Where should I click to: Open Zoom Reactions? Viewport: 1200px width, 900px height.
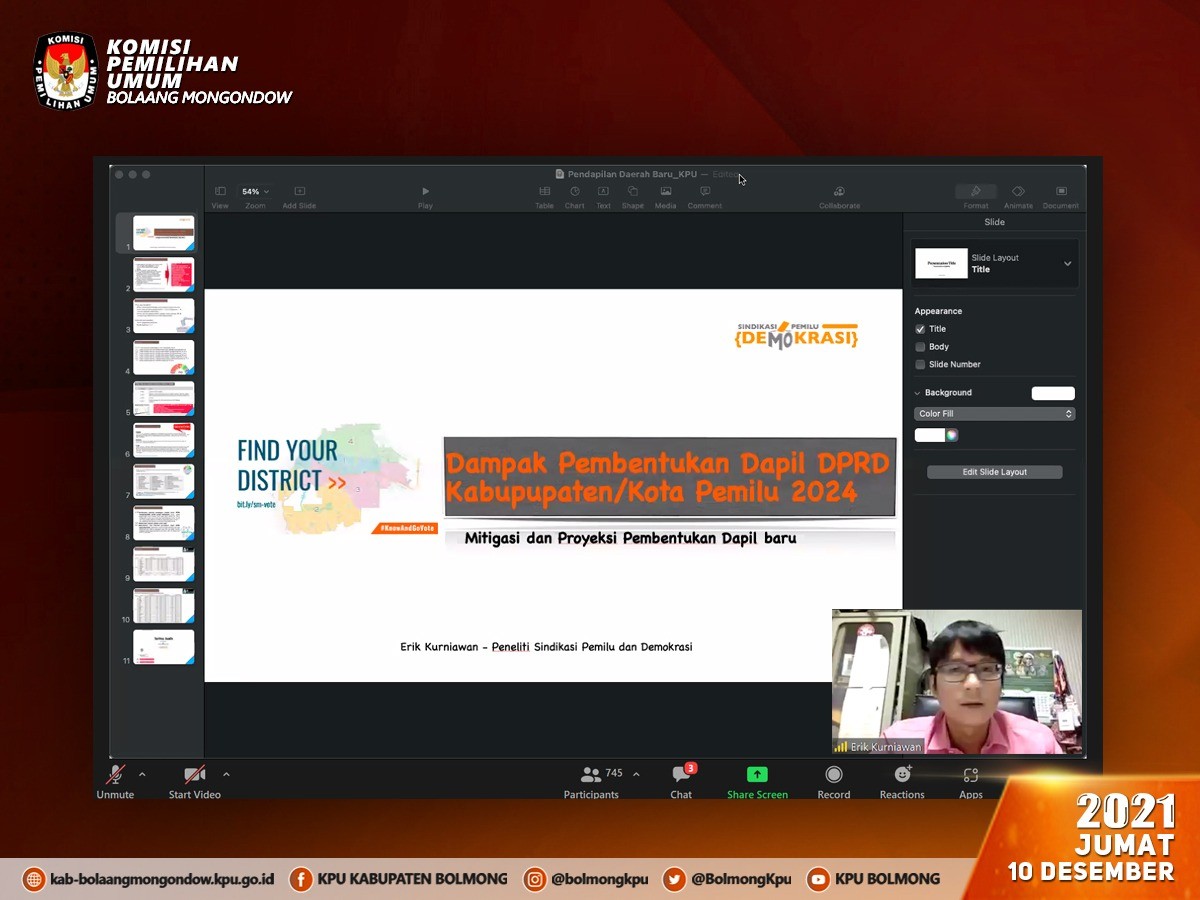pos(902,776)
